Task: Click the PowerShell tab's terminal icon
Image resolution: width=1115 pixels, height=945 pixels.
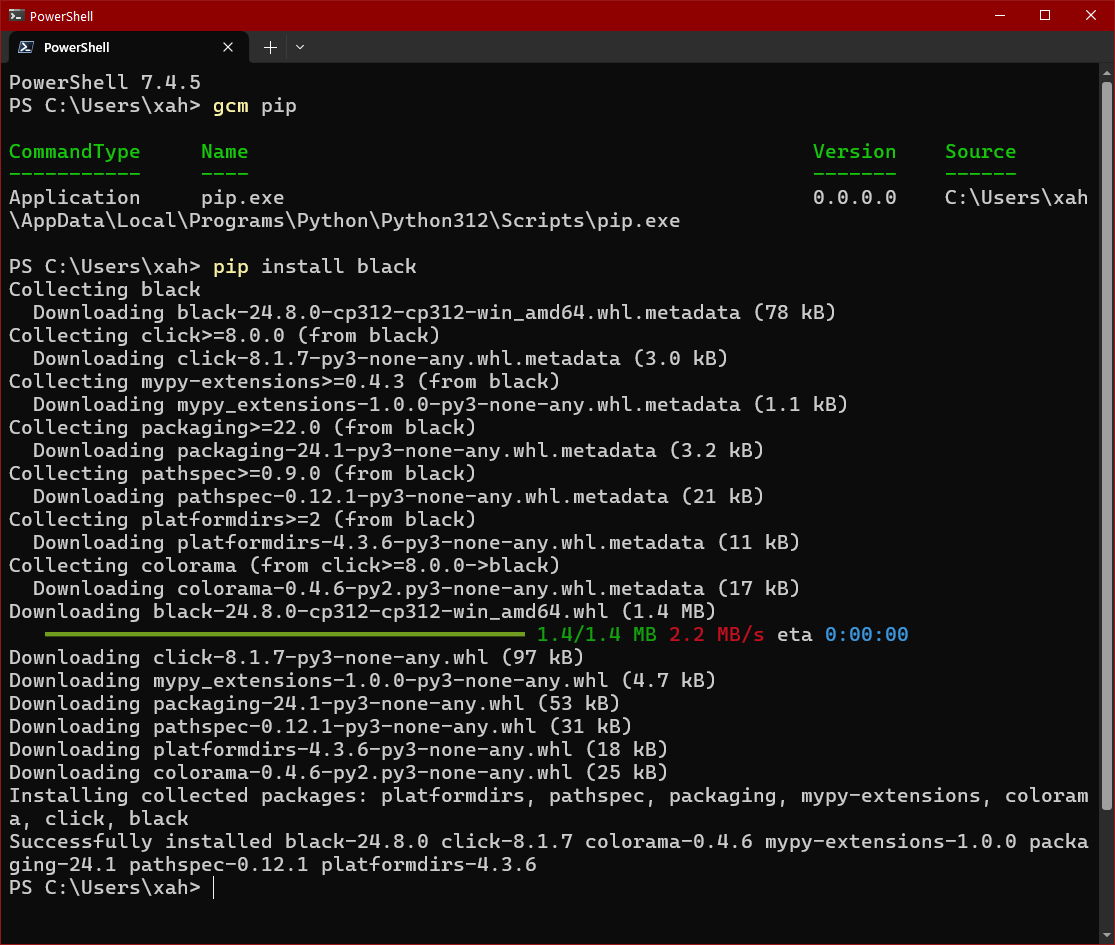Action: (x=26, y=48)
